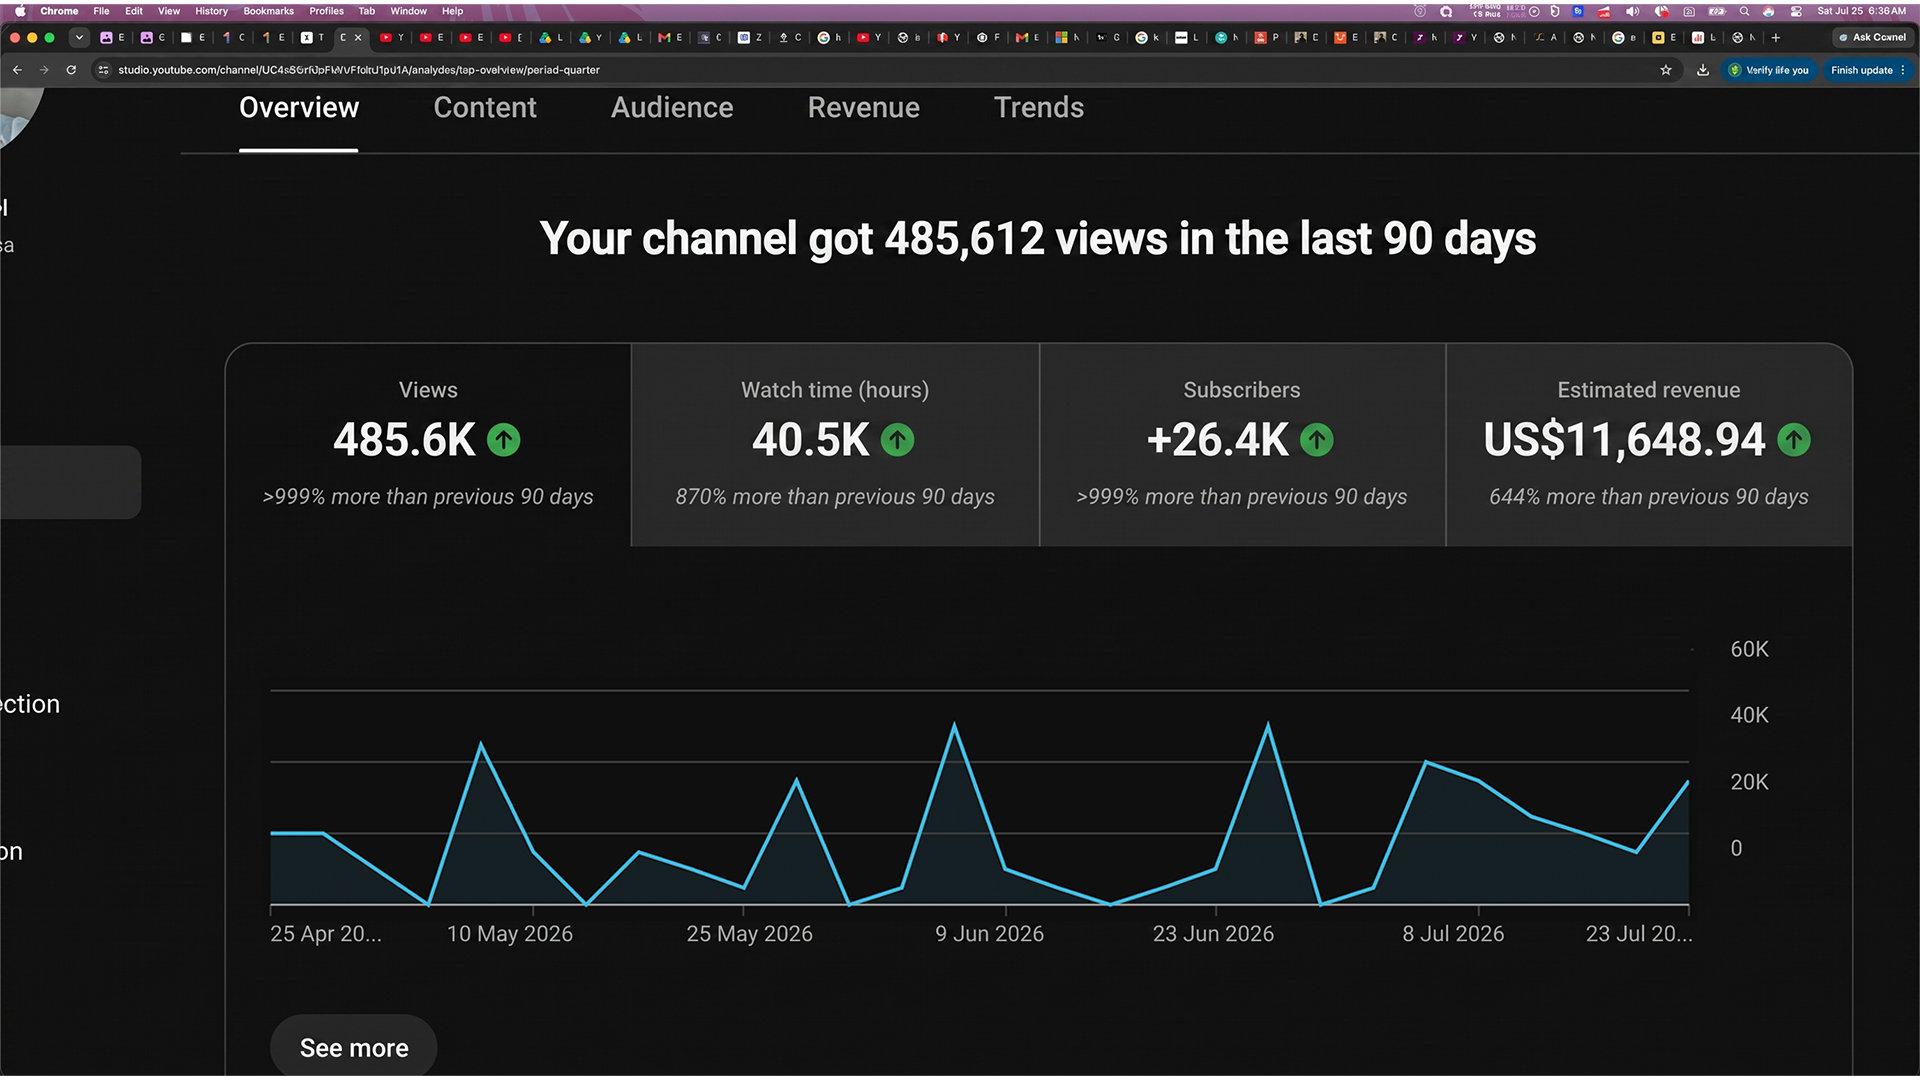Image resolution: width=1920 pixels, height=1080 pixels.
Task: Click the Ask Gemini button
Action: point(1873,37)
